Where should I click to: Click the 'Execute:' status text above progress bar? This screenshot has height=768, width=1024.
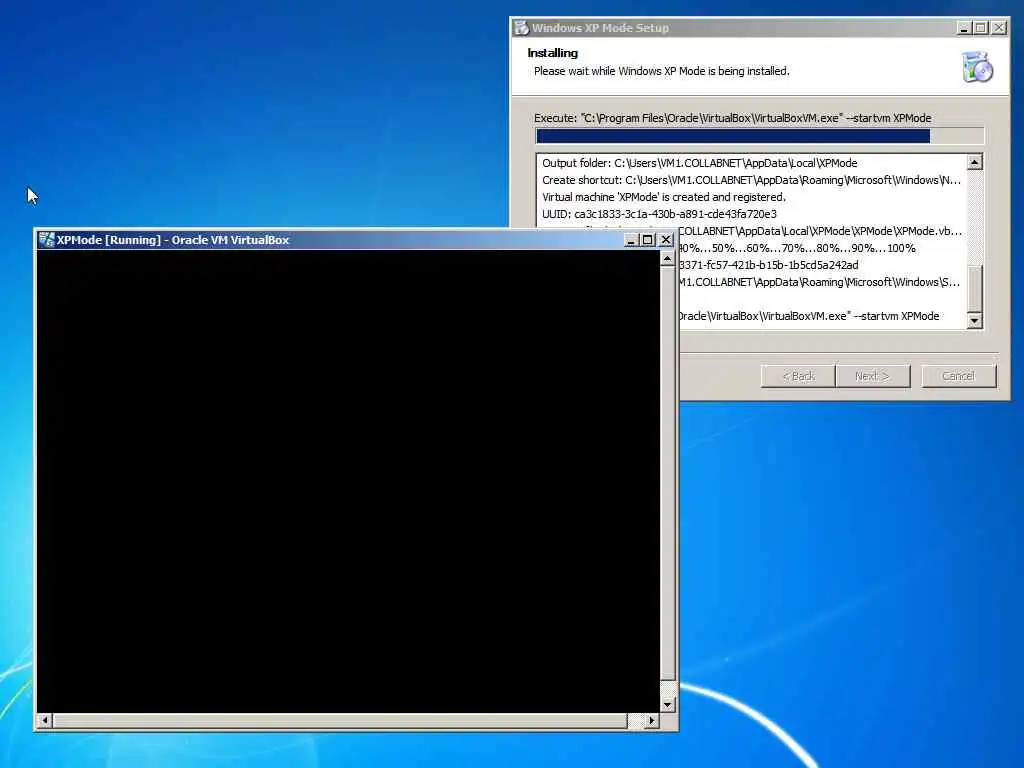732,118
